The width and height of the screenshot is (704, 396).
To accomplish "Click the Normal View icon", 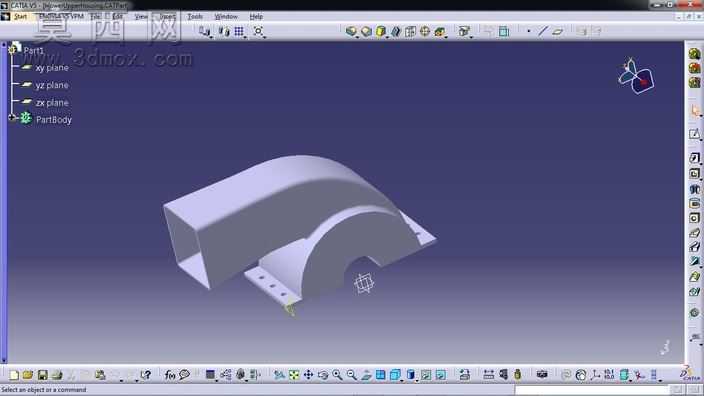I will coord(366,375).
